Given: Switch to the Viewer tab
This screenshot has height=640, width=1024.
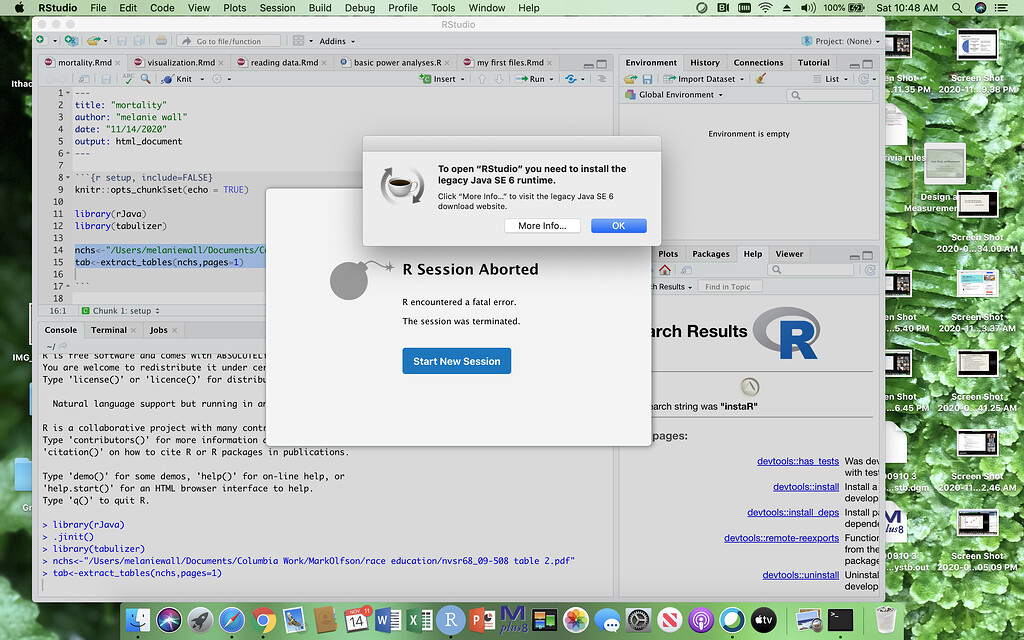Looking at the screenshot, I should tap(789, 254).
